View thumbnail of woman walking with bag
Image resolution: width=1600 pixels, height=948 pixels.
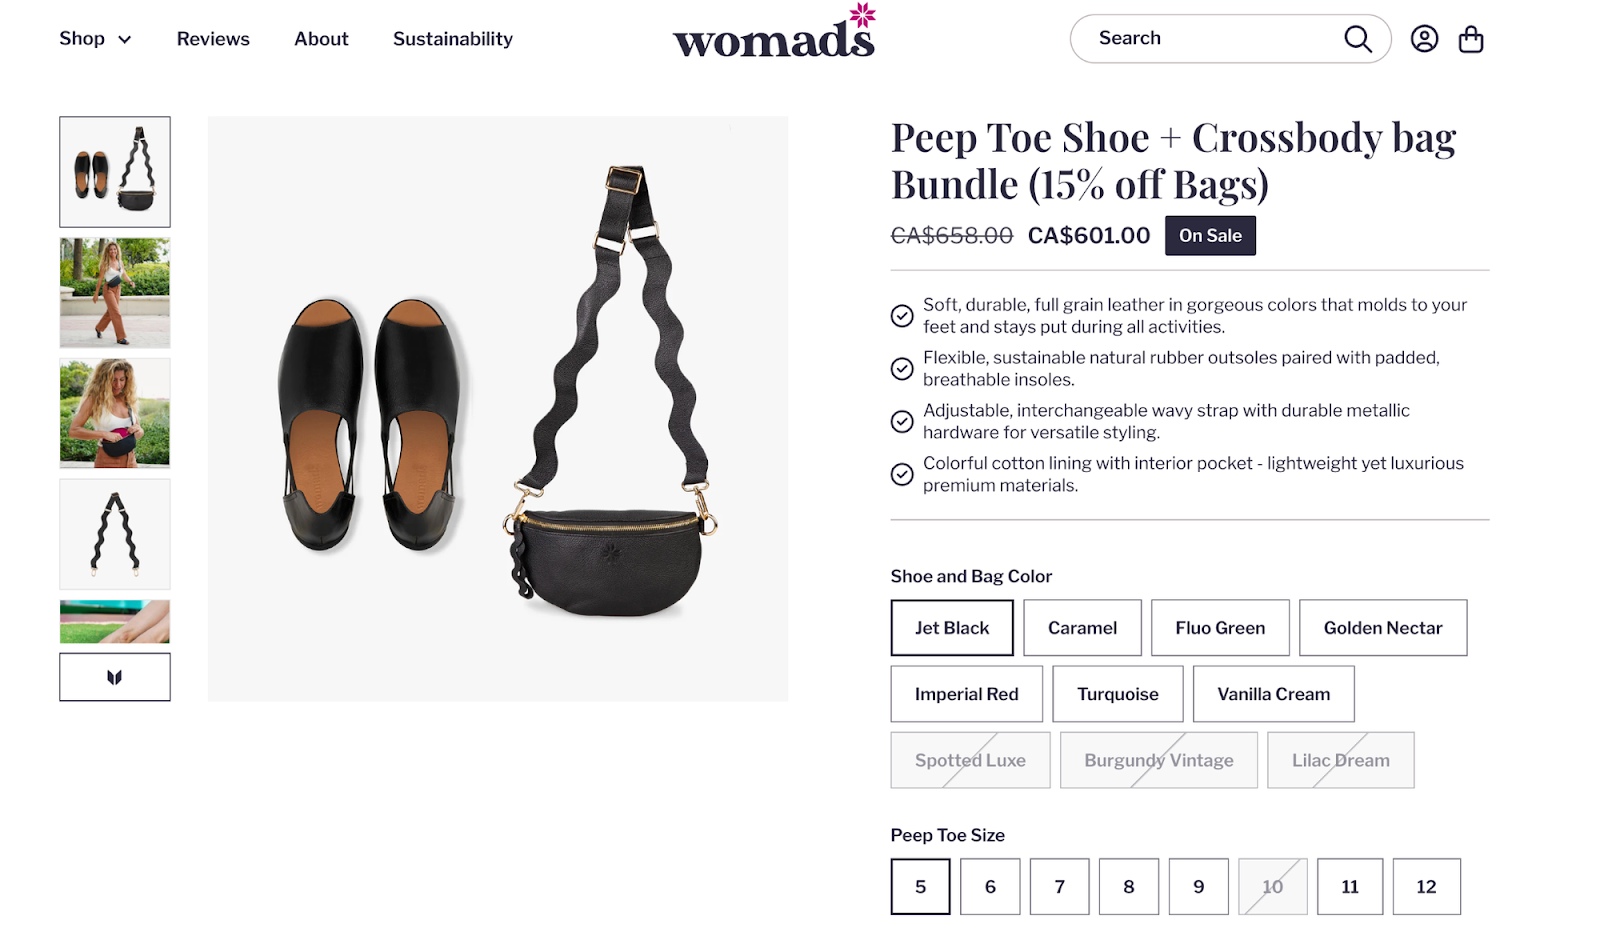115,293
